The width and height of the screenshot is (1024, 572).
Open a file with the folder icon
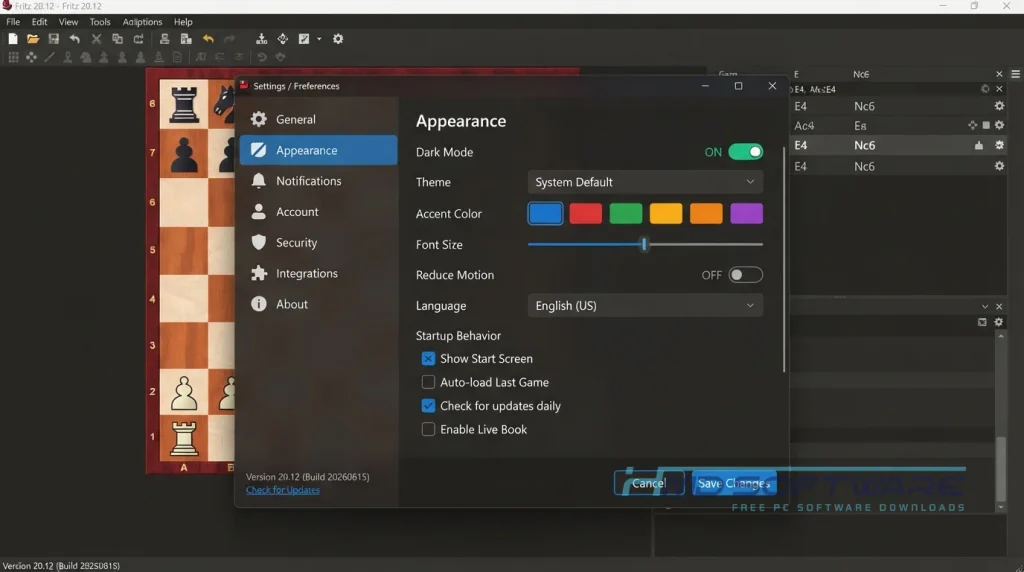tap(33, 39)
